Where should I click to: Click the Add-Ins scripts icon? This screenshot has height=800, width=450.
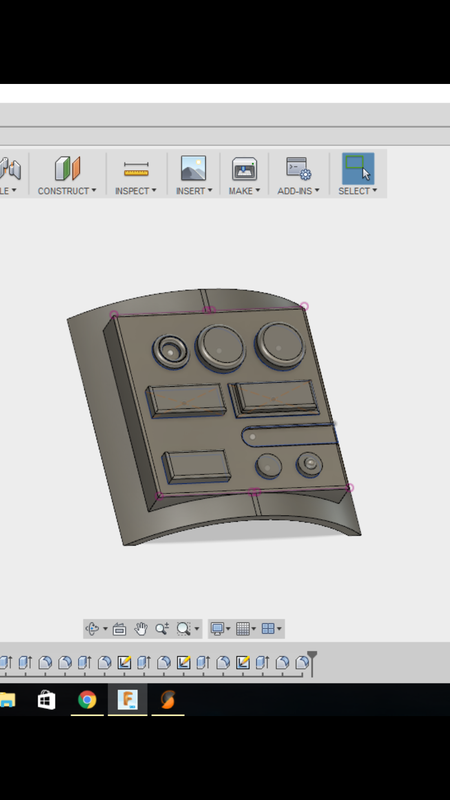pyautogui.click(x=298, y=168)
